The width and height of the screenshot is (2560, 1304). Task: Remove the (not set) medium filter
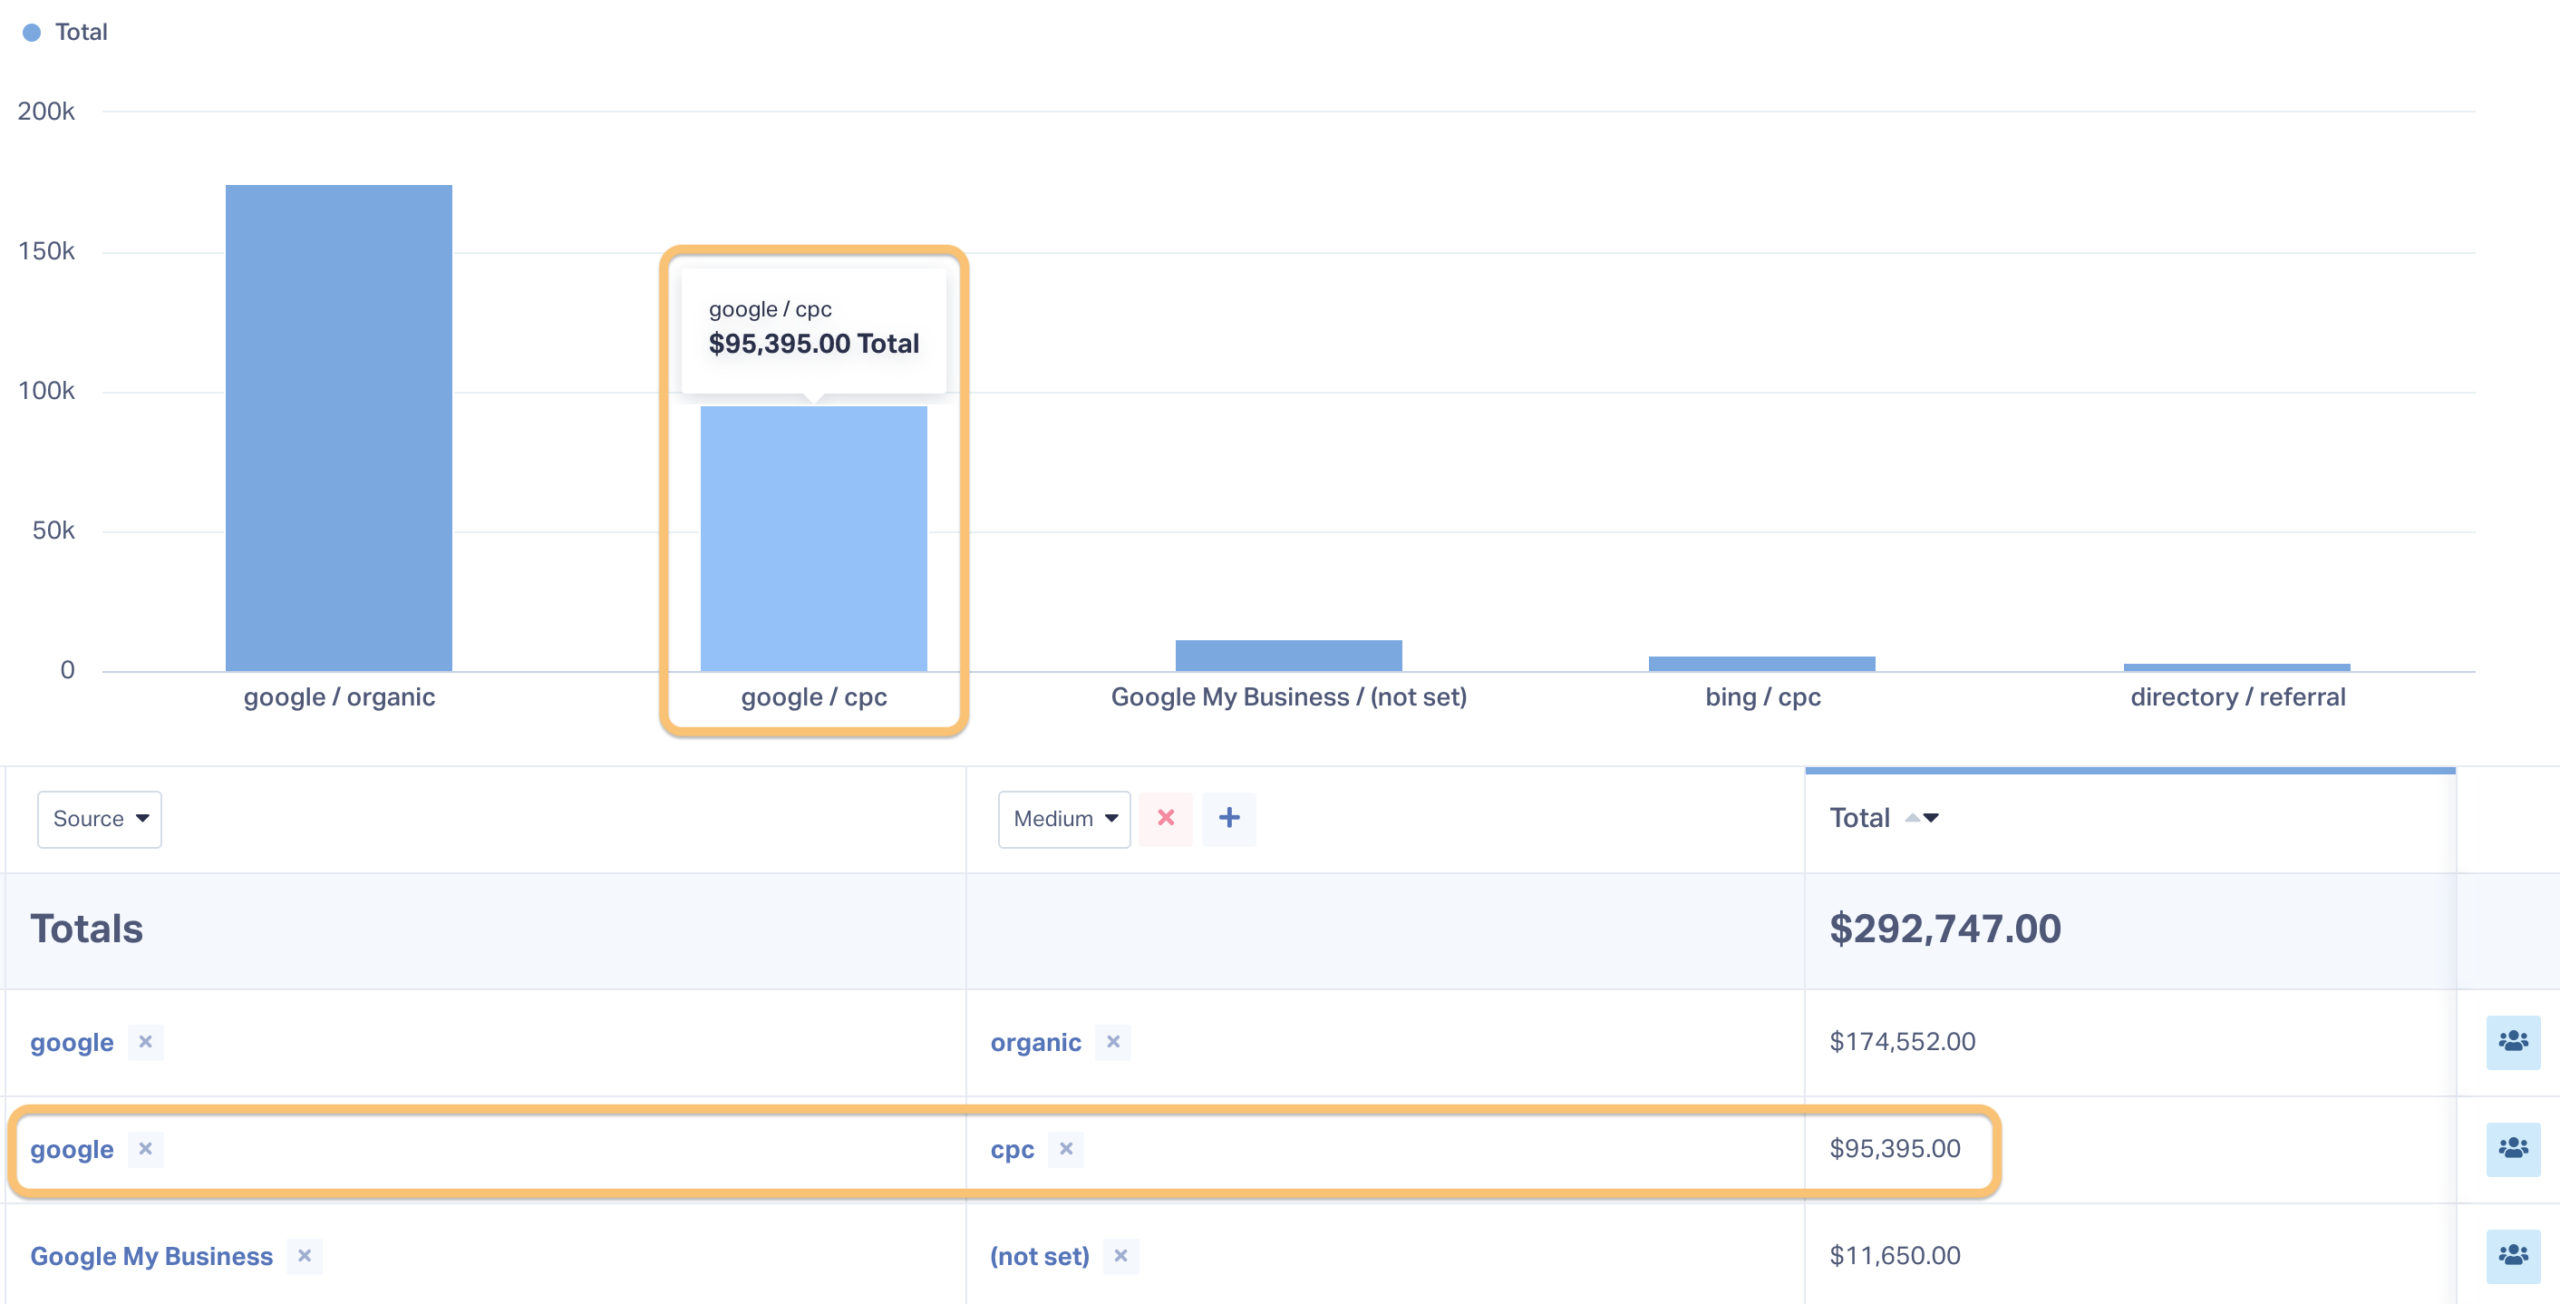coord(1121,1256)
